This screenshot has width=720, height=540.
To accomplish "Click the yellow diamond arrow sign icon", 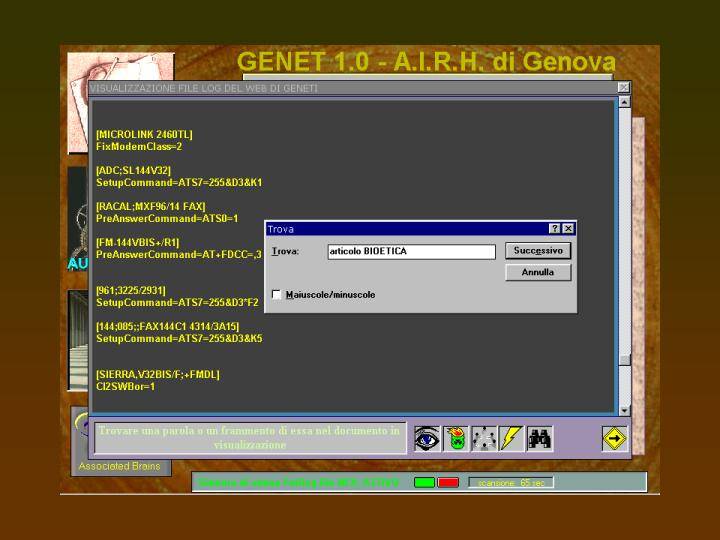I will [x=614, y=439].
